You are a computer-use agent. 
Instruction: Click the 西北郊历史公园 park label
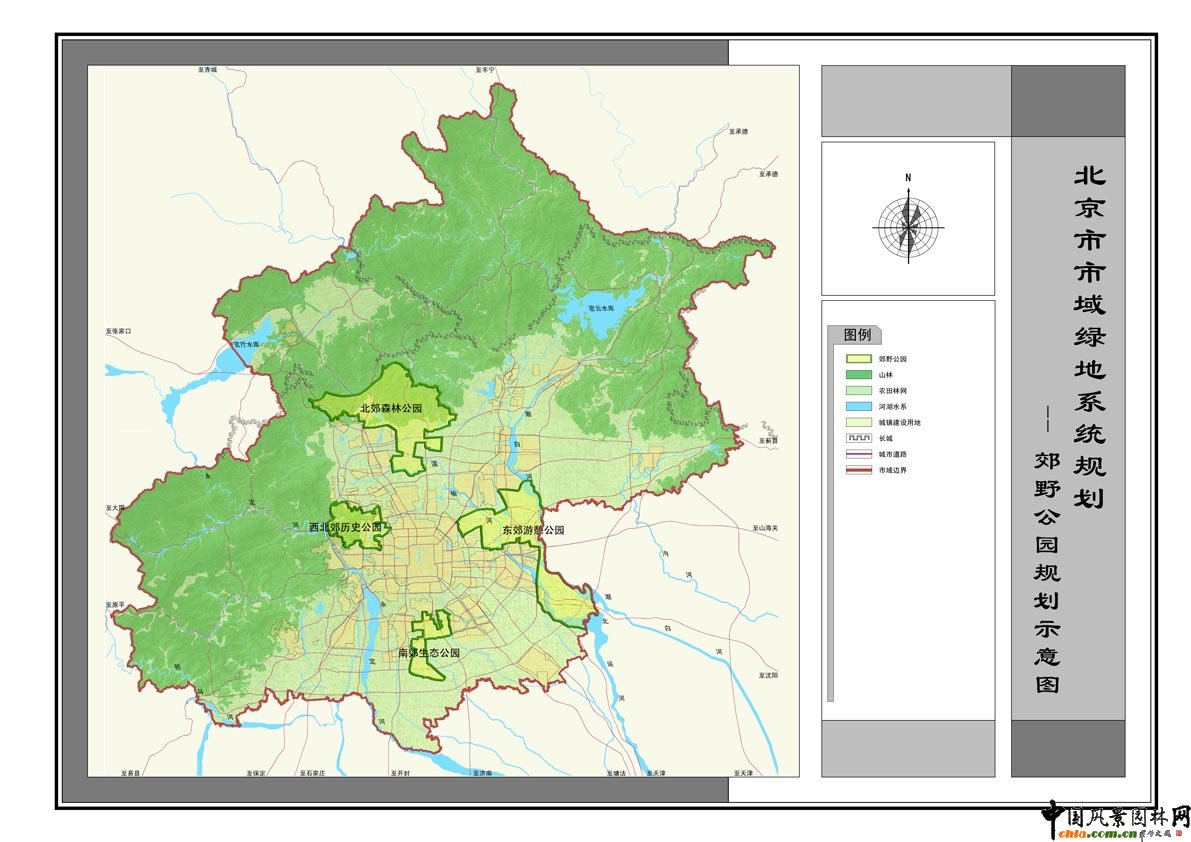pos(345,526)
